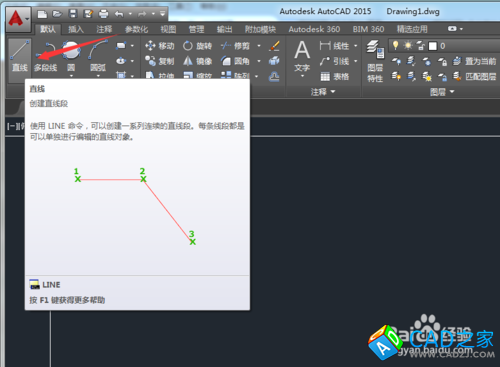This screenshot has height=367, width=500.
Task: Save the drawing with the floppy disk icon
Action: pos(73,14)
